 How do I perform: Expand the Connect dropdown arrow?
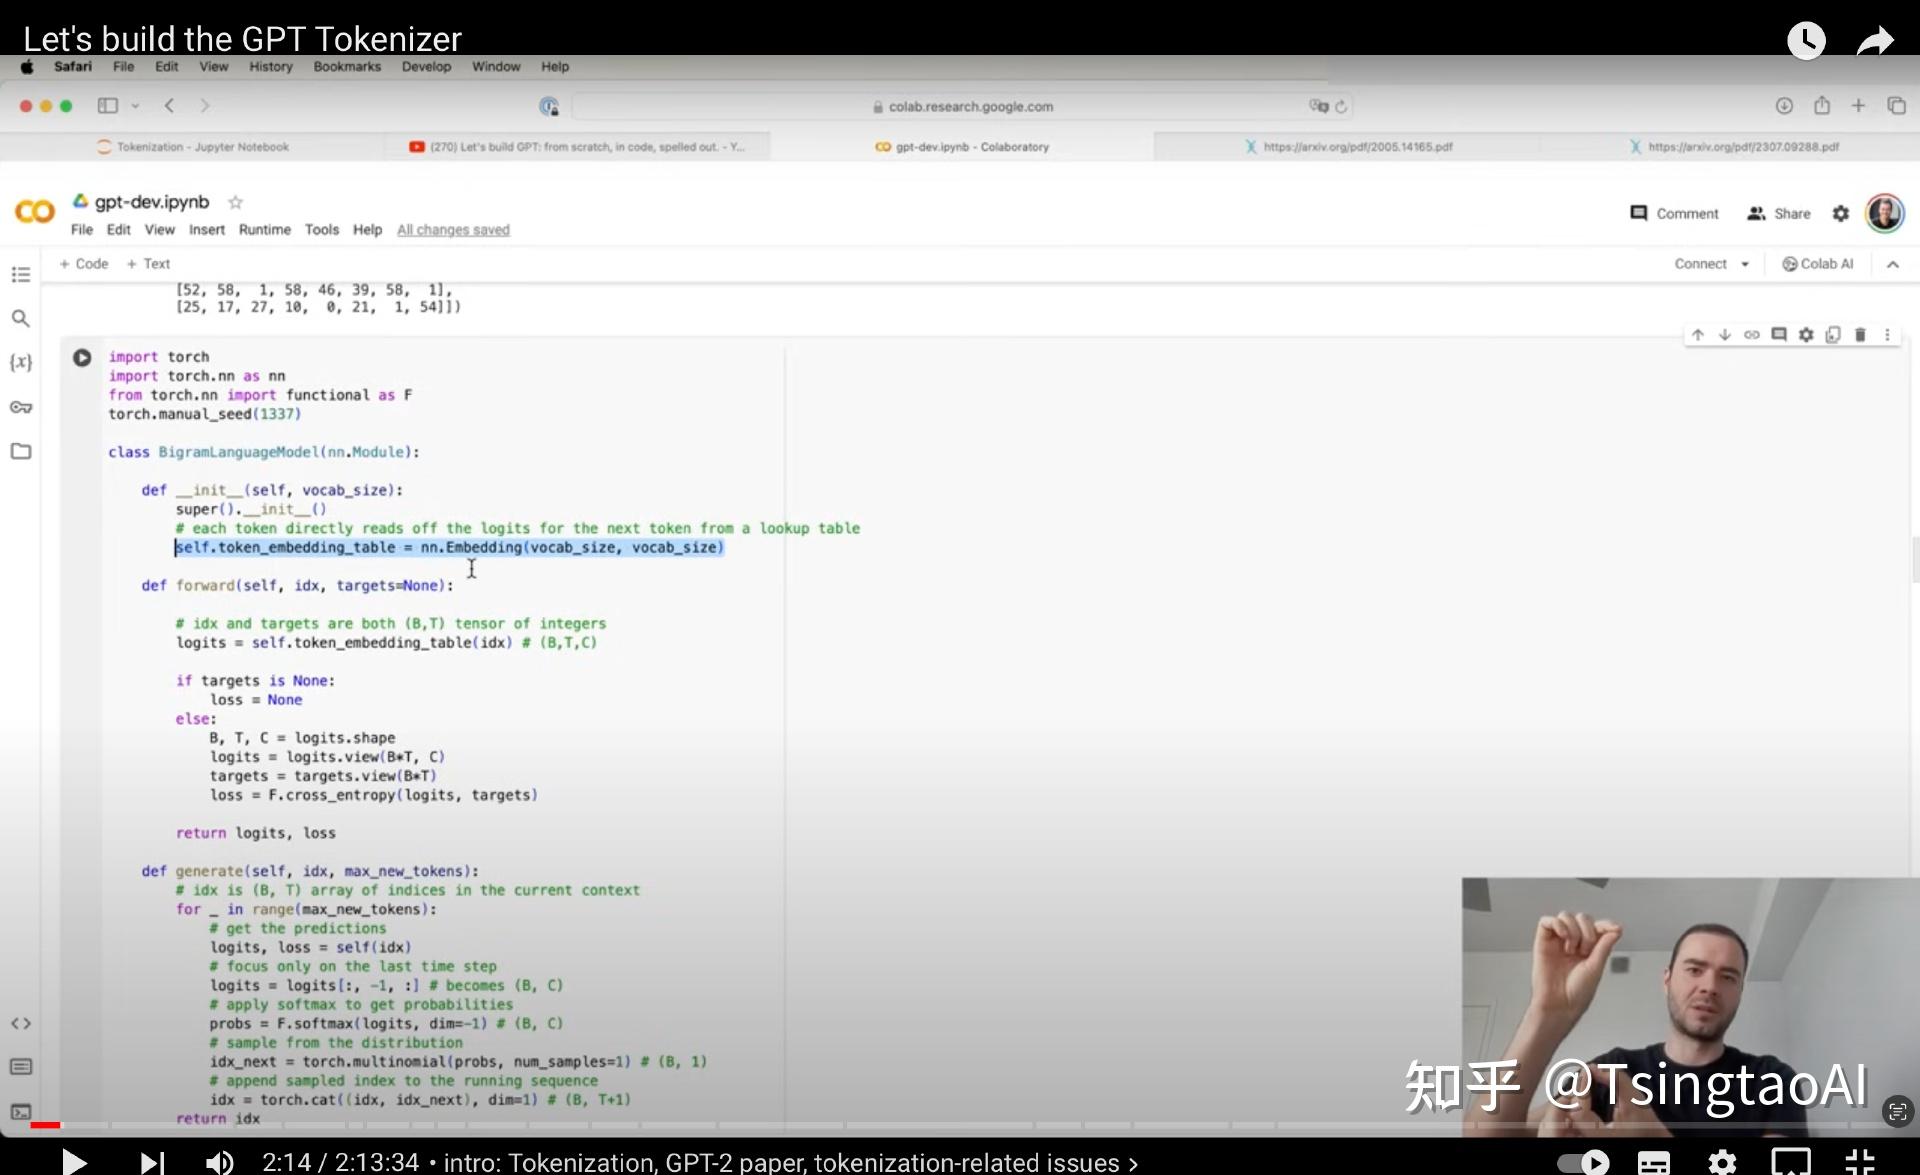click(1747, 263)
